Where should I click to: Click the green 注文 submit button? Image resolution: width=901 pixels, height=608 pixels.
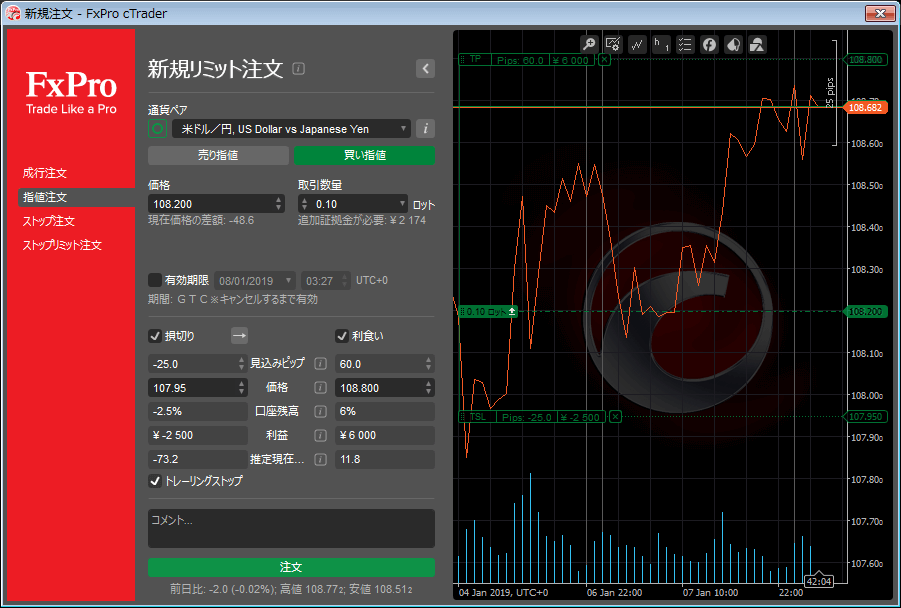click(291, 567)
